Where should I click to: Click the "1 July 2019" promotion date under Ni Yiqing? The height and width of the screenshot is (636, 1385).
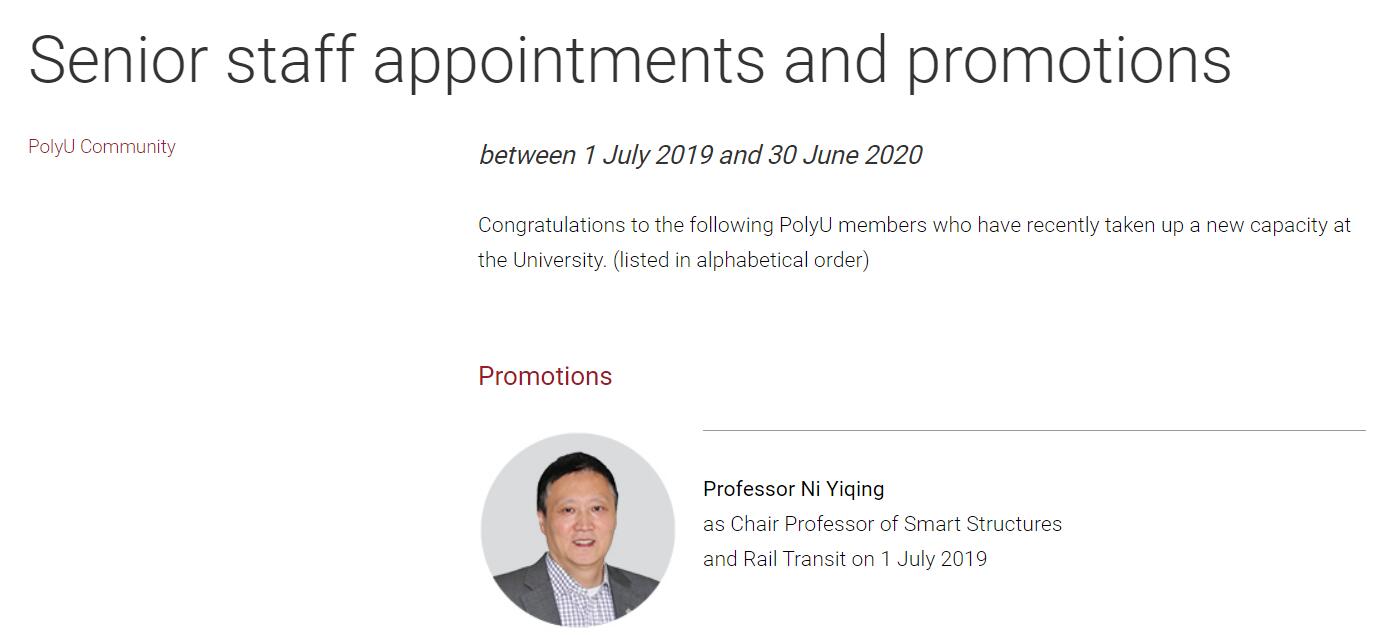point(933,559)
